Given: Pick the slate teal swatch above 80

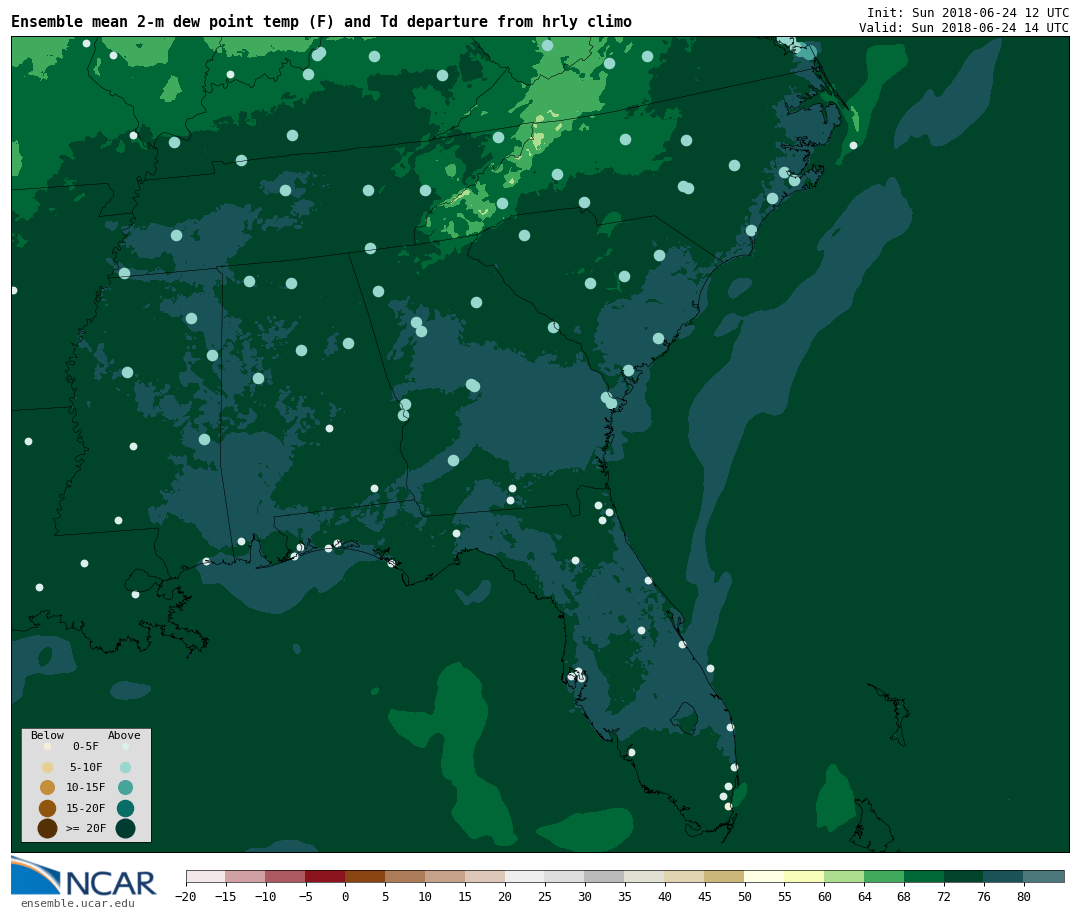Looking at the screenshot, I should [1044, 876].
